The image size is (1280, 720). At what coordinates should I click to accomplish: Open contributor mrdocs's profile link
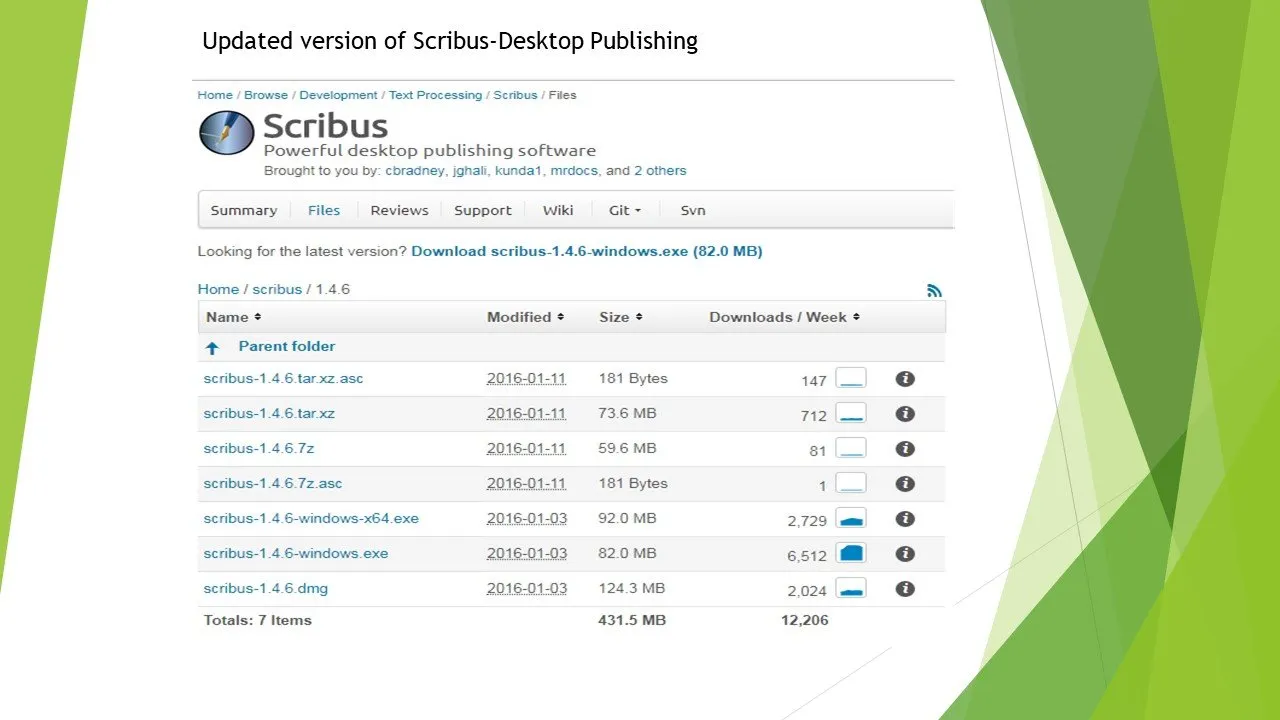(x=574, y=171)
